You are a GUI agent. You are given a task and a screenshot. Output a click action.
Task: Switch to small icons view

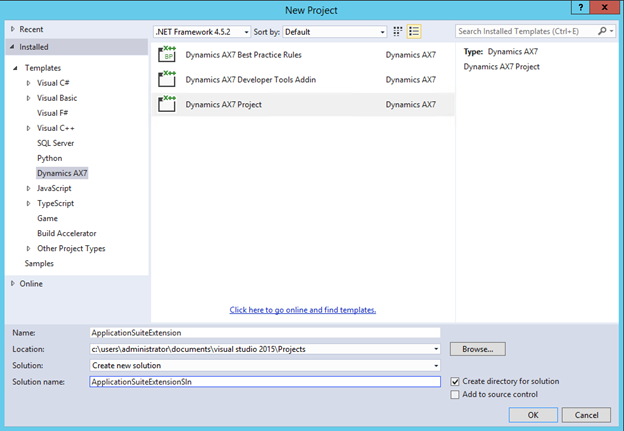coord(398,31)
